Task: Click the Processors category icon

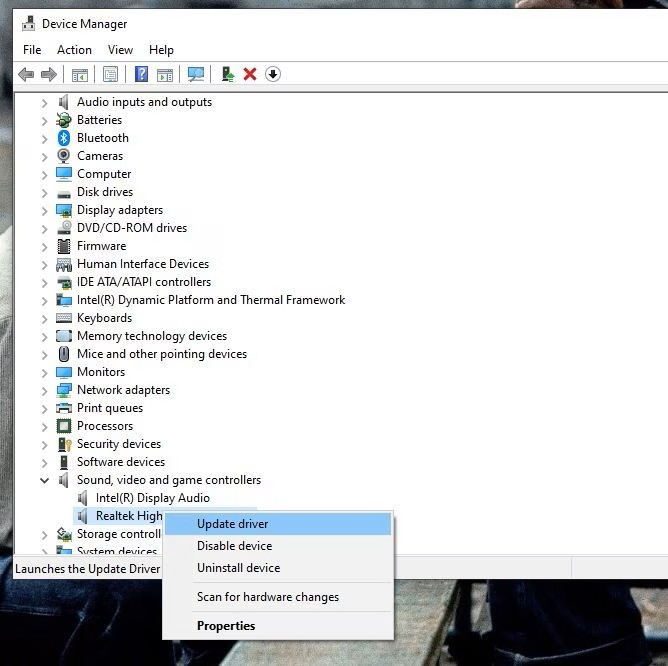Action: pyautogui.click(x=64, y=426)
